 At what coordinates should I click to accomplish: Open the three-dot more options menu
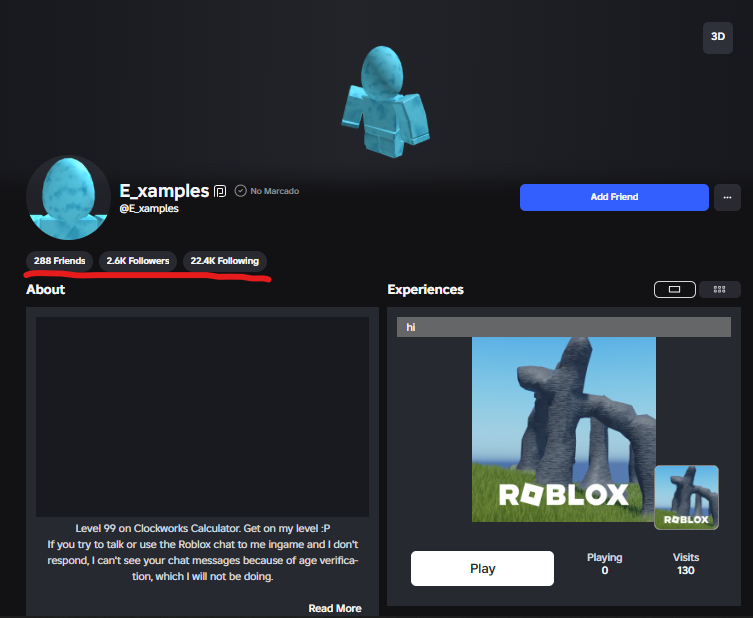(x=727, y=197)
